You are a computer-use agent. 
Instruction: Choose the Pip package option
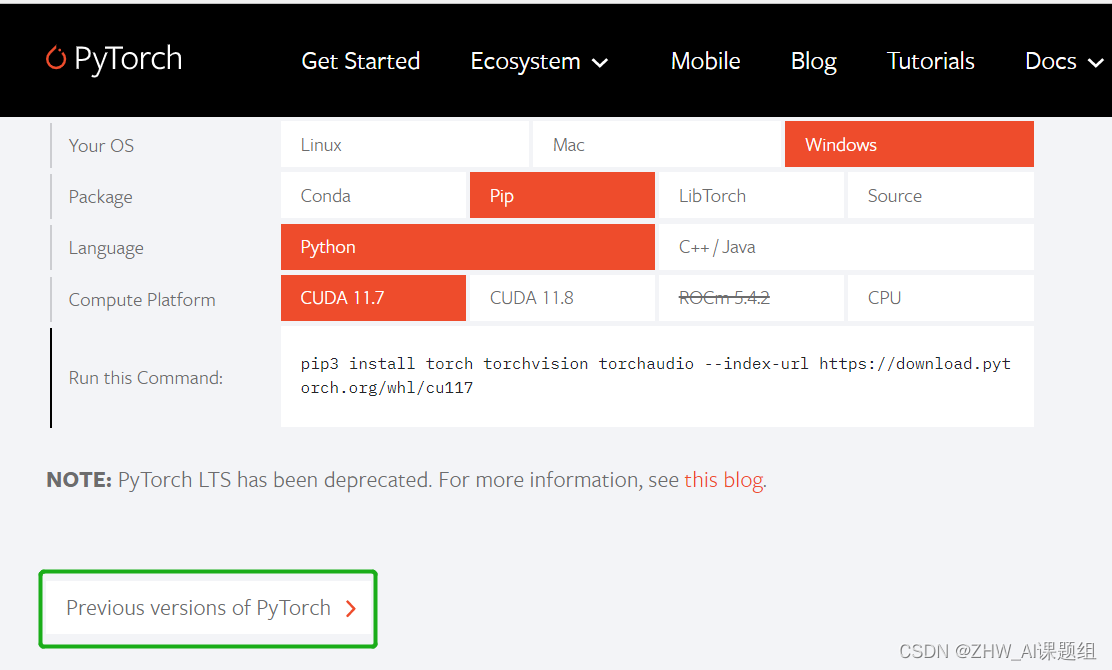point(562,196)
